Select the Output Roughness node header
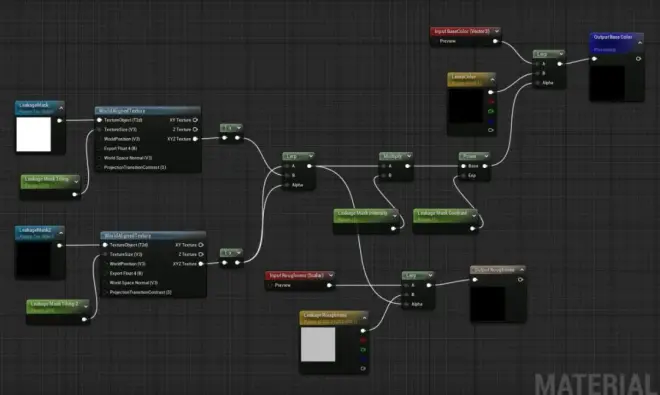 (497, 270)
